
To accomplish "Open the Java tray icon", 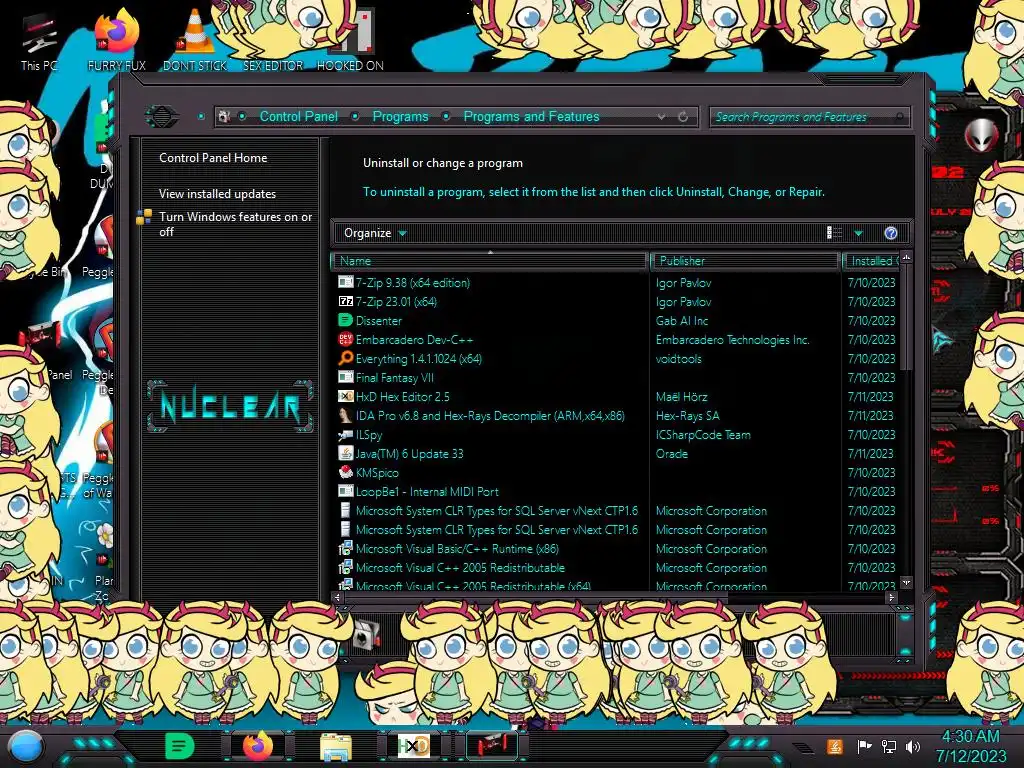I will pos(835,746).
